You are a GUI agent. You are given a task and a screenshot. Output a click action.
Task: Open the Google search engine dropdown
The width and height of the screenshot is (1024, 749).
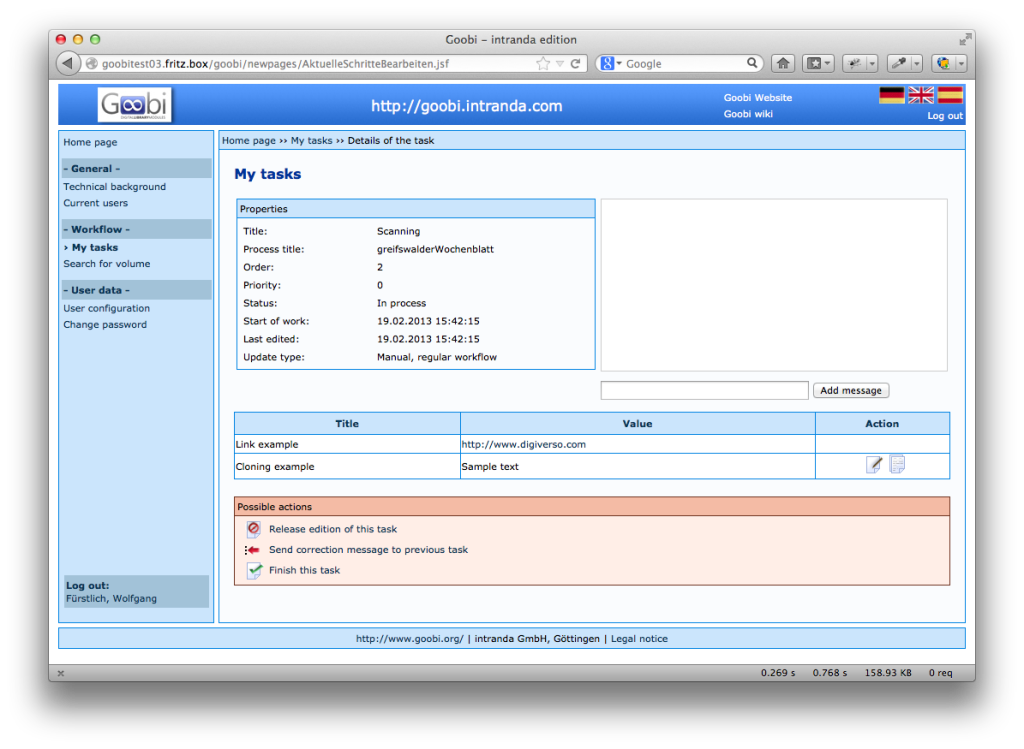pyautogui.click(x=619, y=63)
